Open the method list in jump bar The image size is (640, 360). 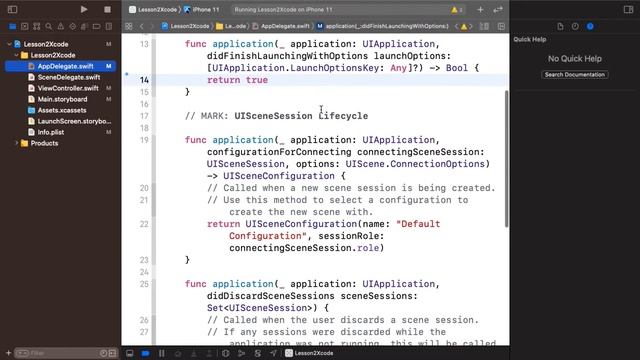[383, 26]
